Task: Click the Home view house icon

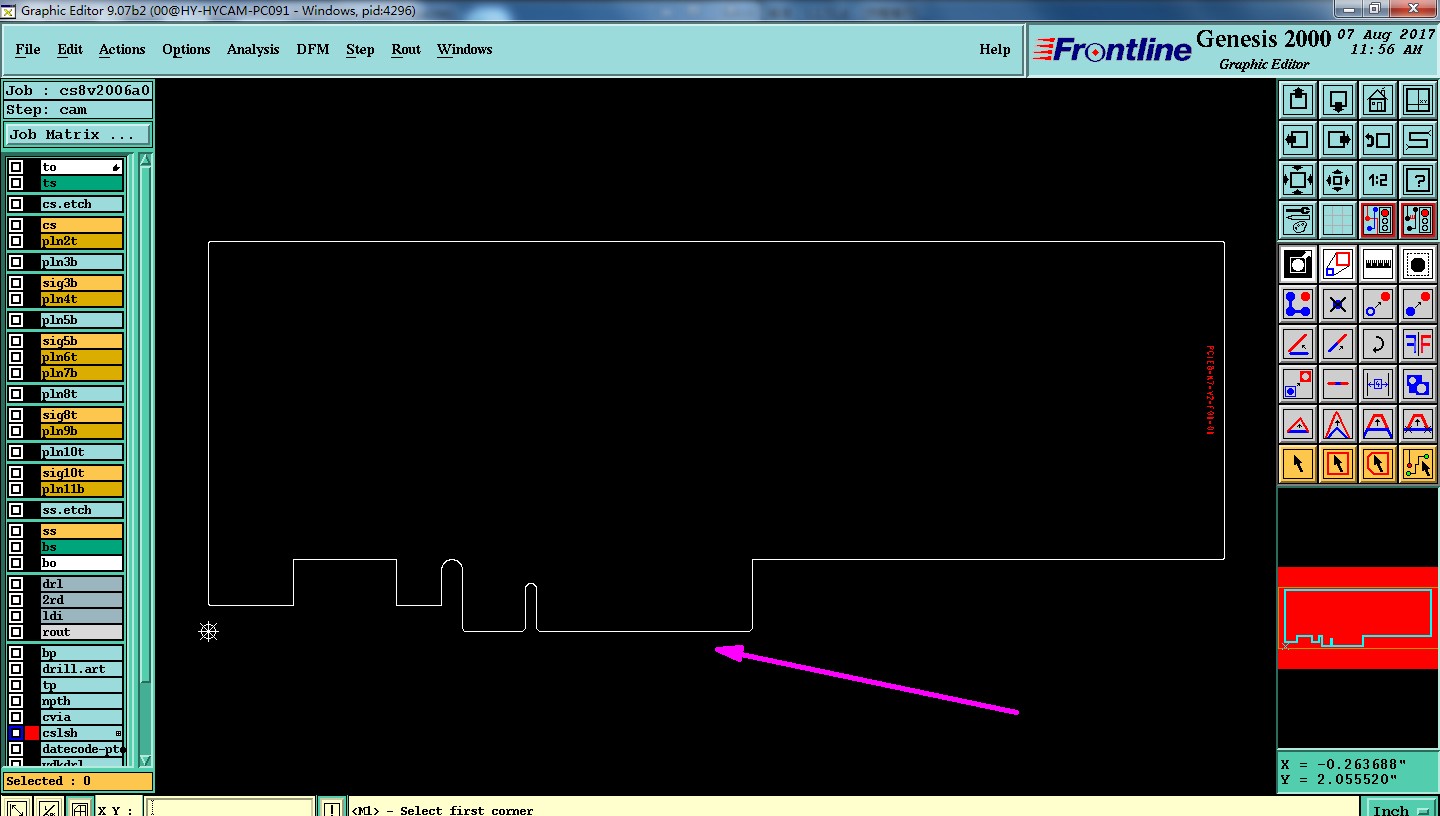Action: (x=1378, y=100)
